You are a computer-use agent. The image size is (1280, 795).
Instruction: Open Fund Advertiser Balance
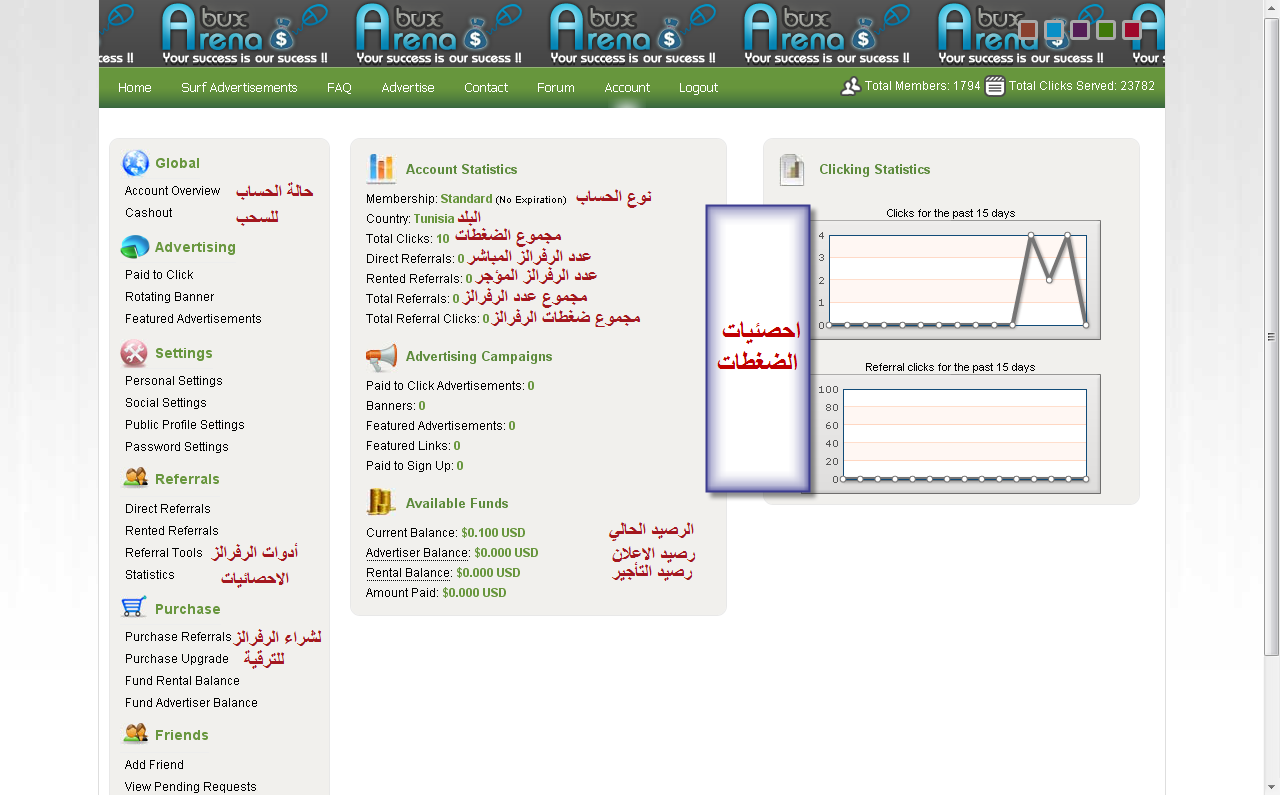[x=191, y=703]
